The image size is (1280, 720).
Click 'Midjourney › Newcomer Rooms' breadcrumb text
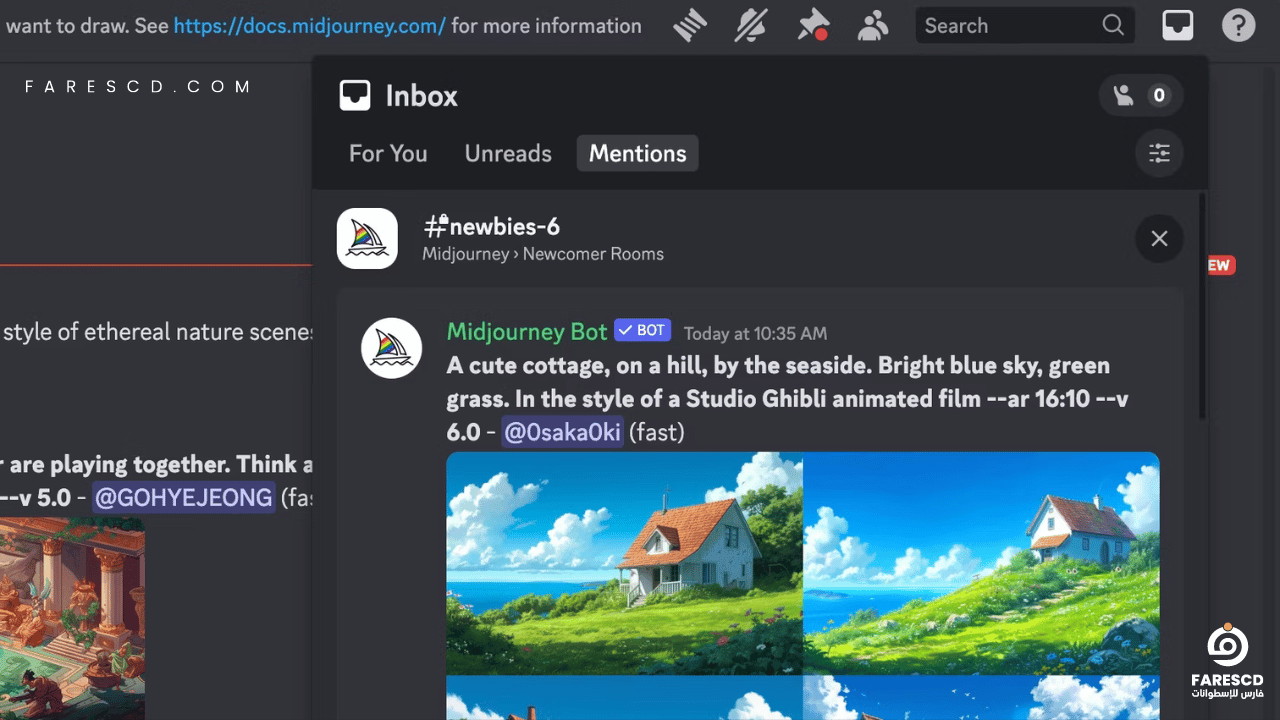[x=543, y=254]
